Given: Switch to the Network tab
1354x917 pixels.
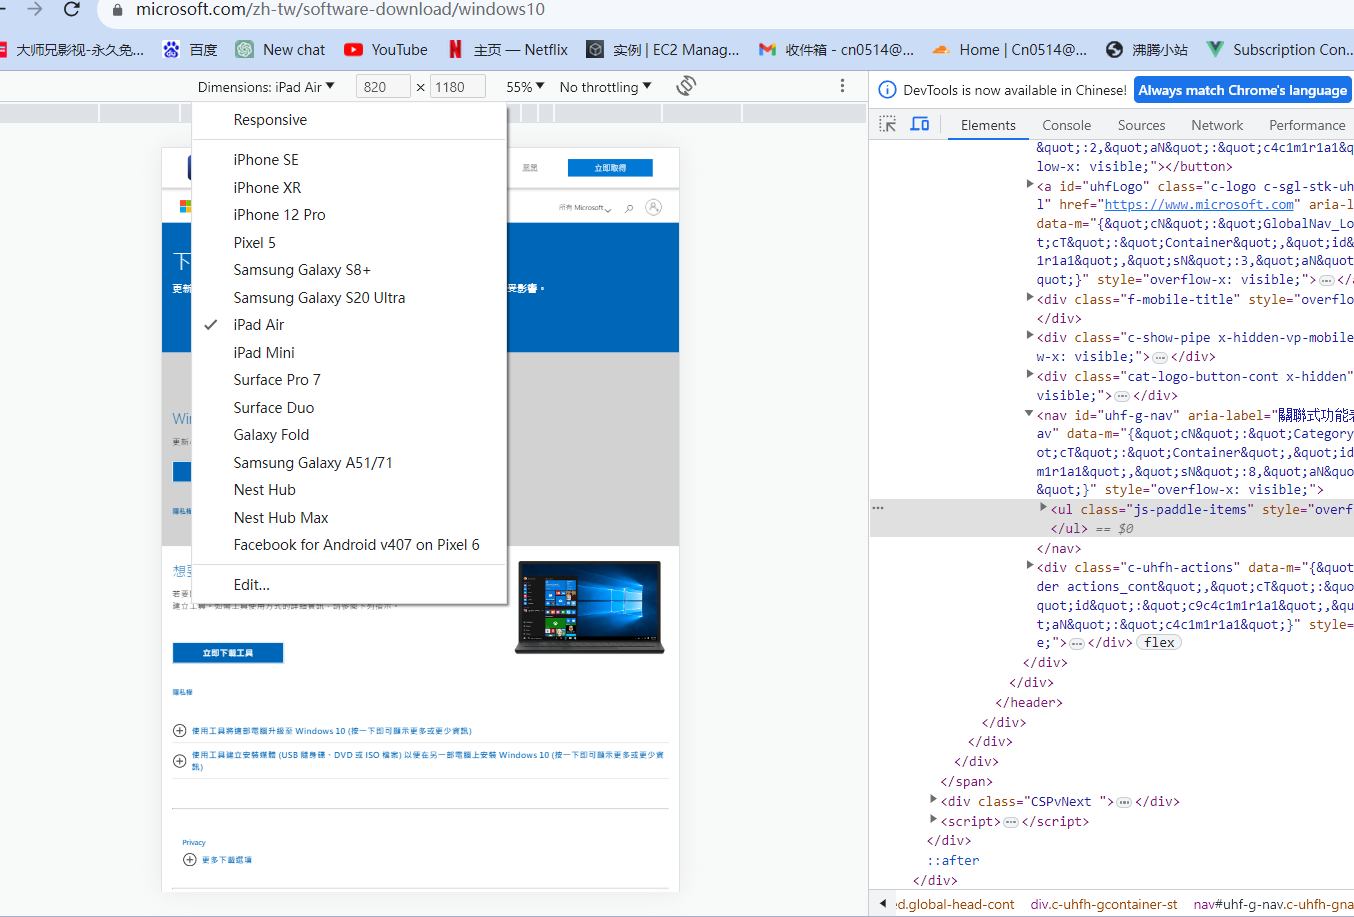Looking at the screenshot, I should point(1217,125).
